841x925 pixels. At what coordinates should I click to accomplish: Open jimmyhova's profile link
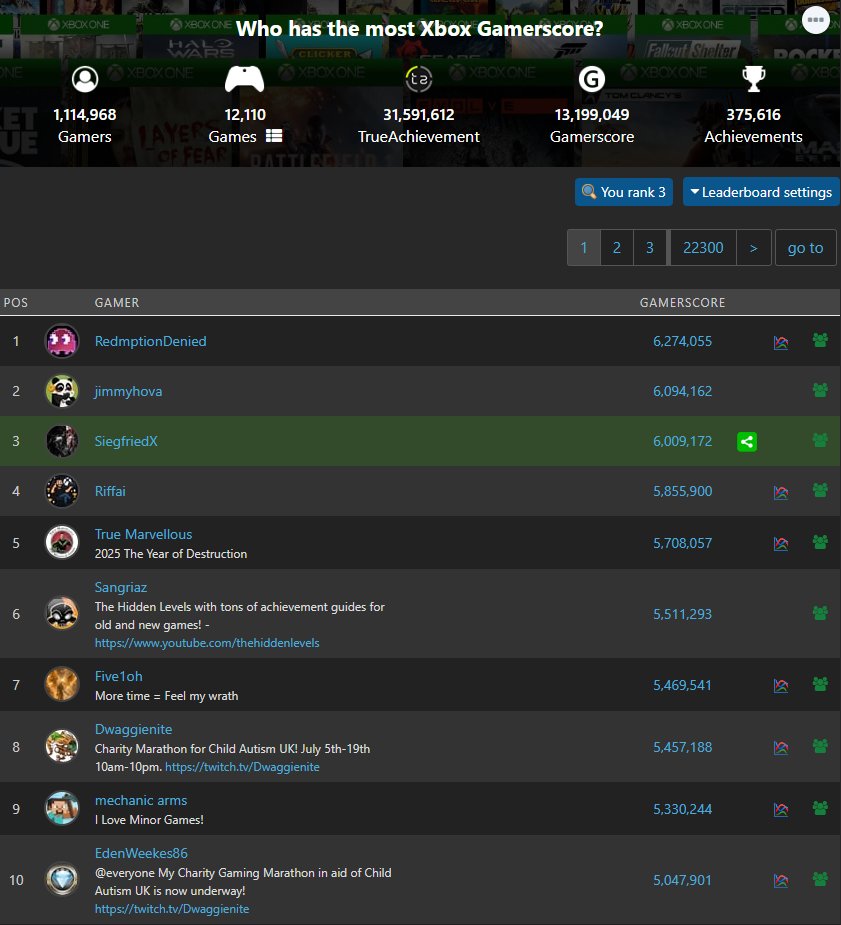(x=128, y=391)
